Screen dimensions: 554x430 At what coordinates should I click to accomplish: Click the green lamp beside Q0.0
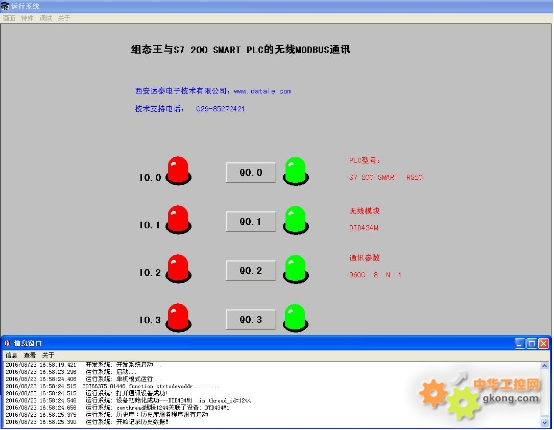point(296,171)
